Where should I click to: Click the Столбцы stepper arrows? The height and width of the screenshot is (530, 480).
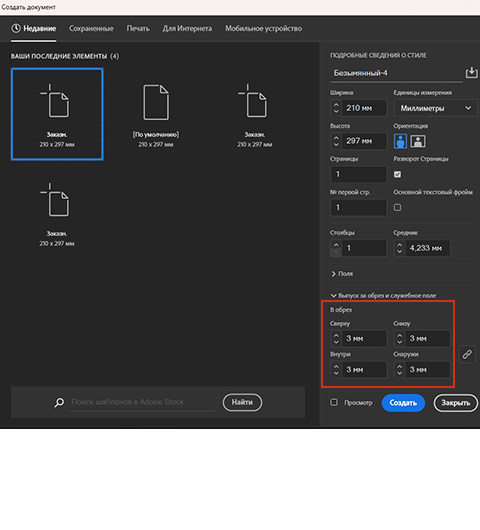click(x=336, y=248)
